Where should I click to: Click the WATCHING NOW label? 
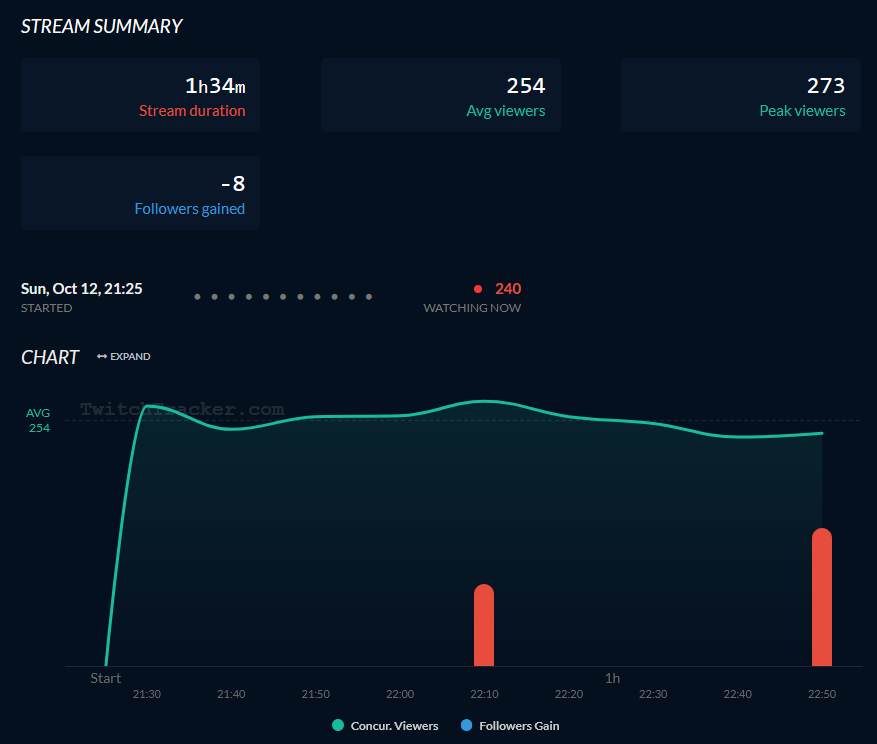coord(472,308)
